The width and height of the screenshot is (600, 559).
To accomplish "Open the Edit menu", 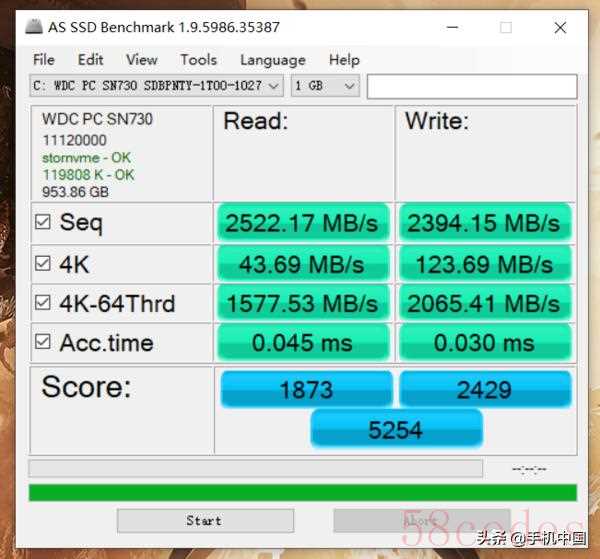I will click(x=90, y=60).
